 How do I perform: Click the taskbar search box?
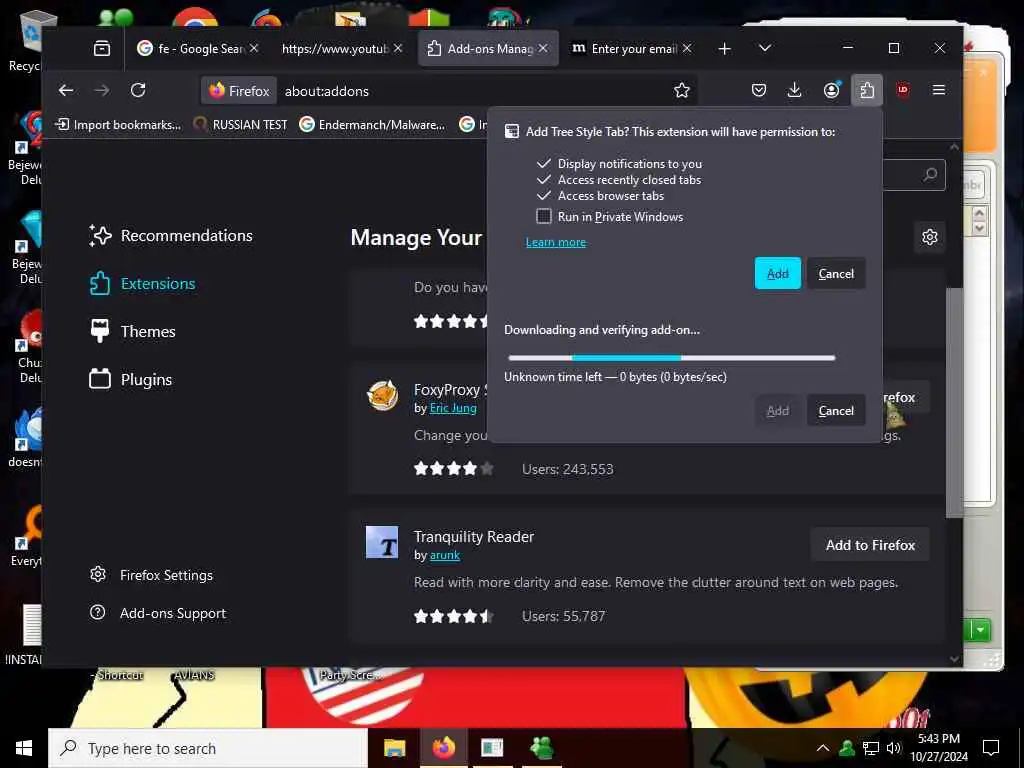point(208,748)
